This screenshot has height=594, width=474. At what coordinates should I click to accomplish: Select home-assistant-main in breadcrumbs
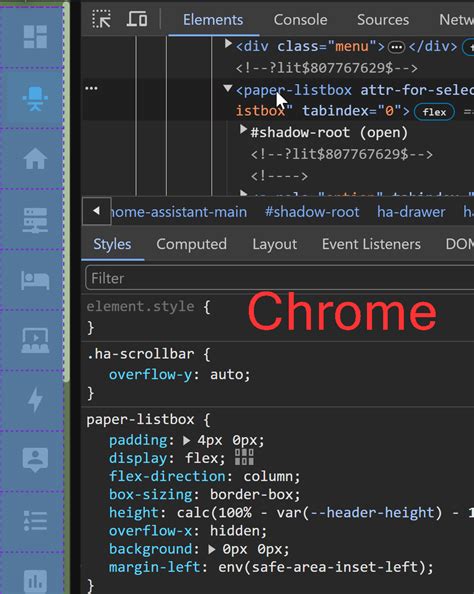pyautogui.click(x=179, y=212)
